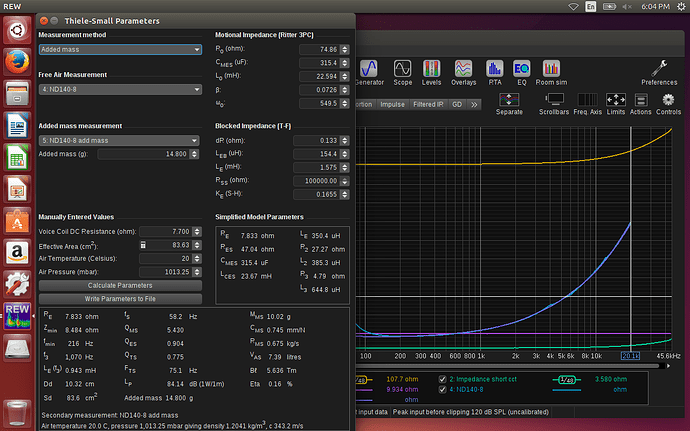Adjust Added mass (g) spinner
Image resolution: width=690 pixels, height=431 pixels.
pyautogui.click(x=194, y=154)
